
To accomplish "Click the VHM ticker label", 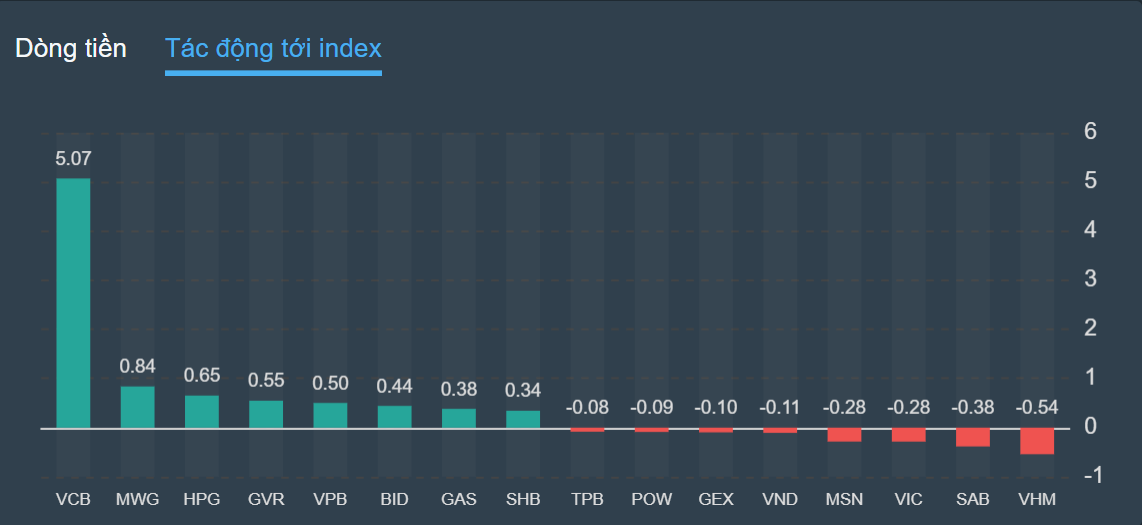I will click(x=1036, y=498).
